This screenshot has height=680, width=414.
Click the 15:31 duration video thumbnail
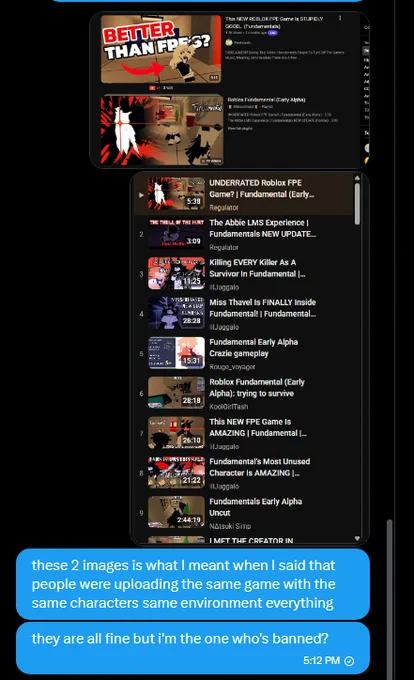(x=176, y=353)
